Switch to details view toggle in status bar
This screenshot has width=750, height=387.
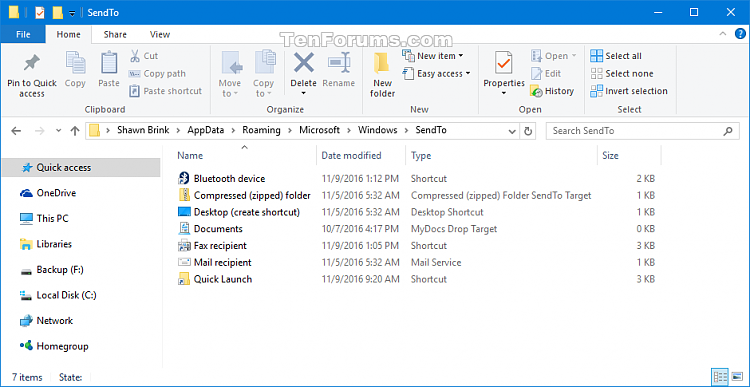(720, 377)
